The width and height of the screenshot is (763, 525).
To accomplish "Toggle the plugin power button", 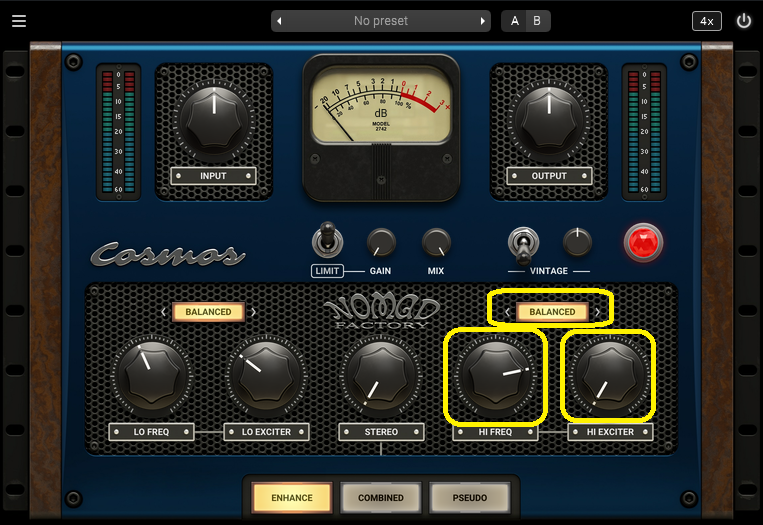I will coord(744,21).
